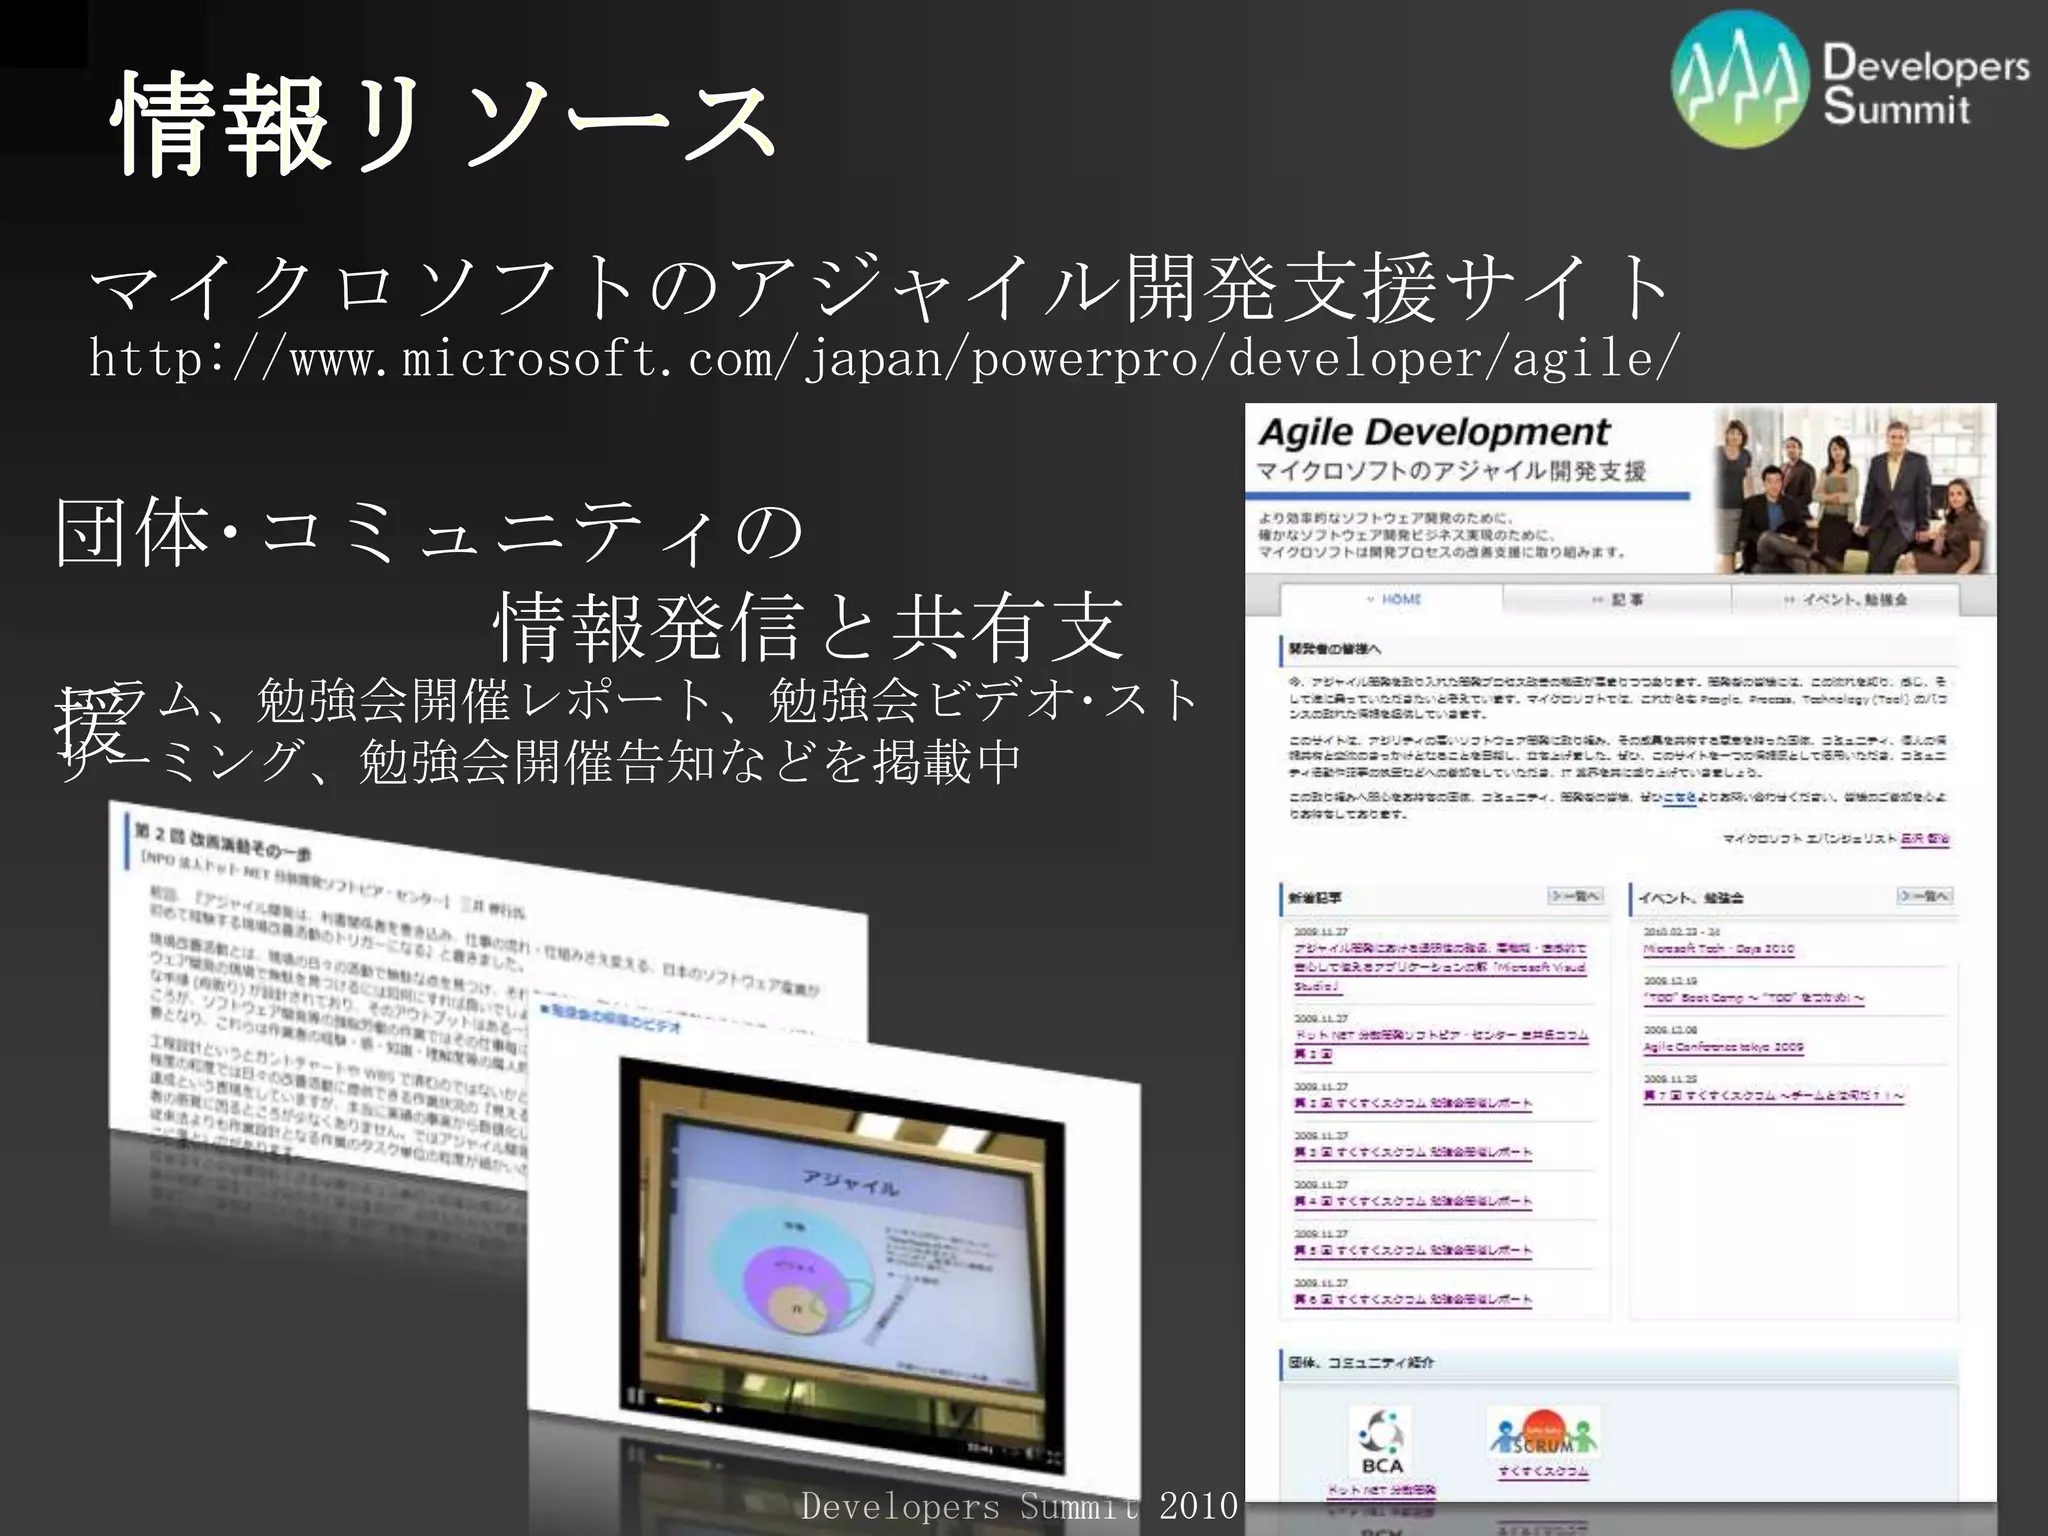The image size is (2048, 1536).
Task: Open 第4回 すくすくスクラム 勉強会開催レポート link
Action: click(x=1412, y=1201)
